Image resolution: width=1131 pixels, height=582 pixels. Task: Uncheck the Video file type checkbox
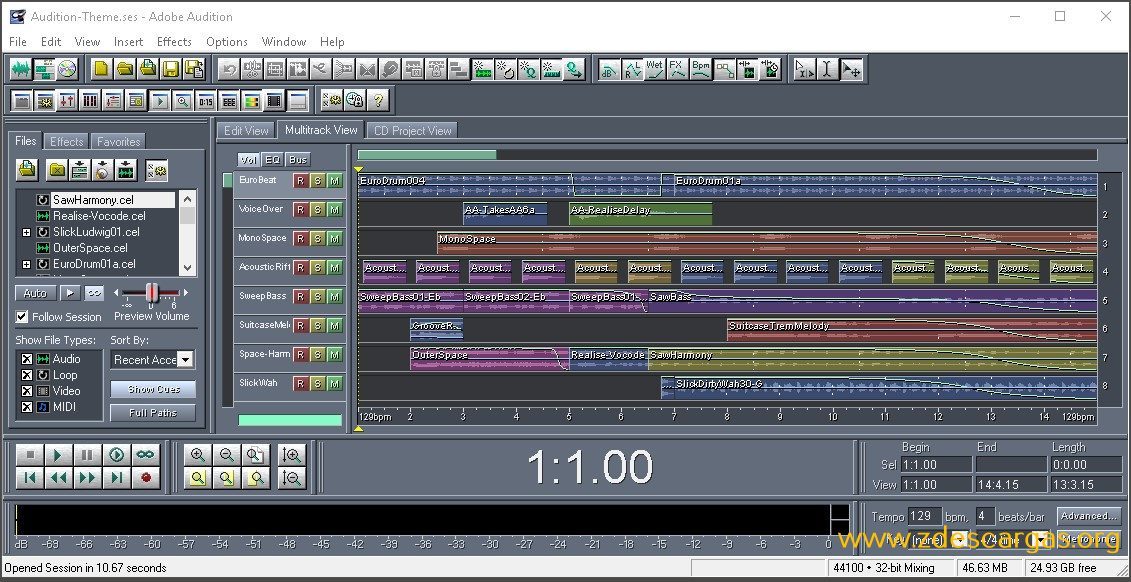pyautogui.click(x=27, y=391)
